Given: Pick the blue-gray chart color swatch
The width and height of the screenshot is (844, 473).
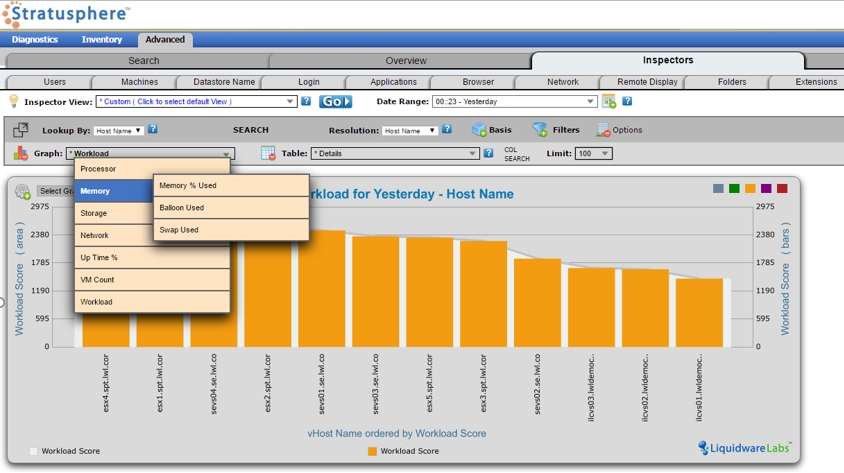Looking at the screenshot, I should point(718,188).
